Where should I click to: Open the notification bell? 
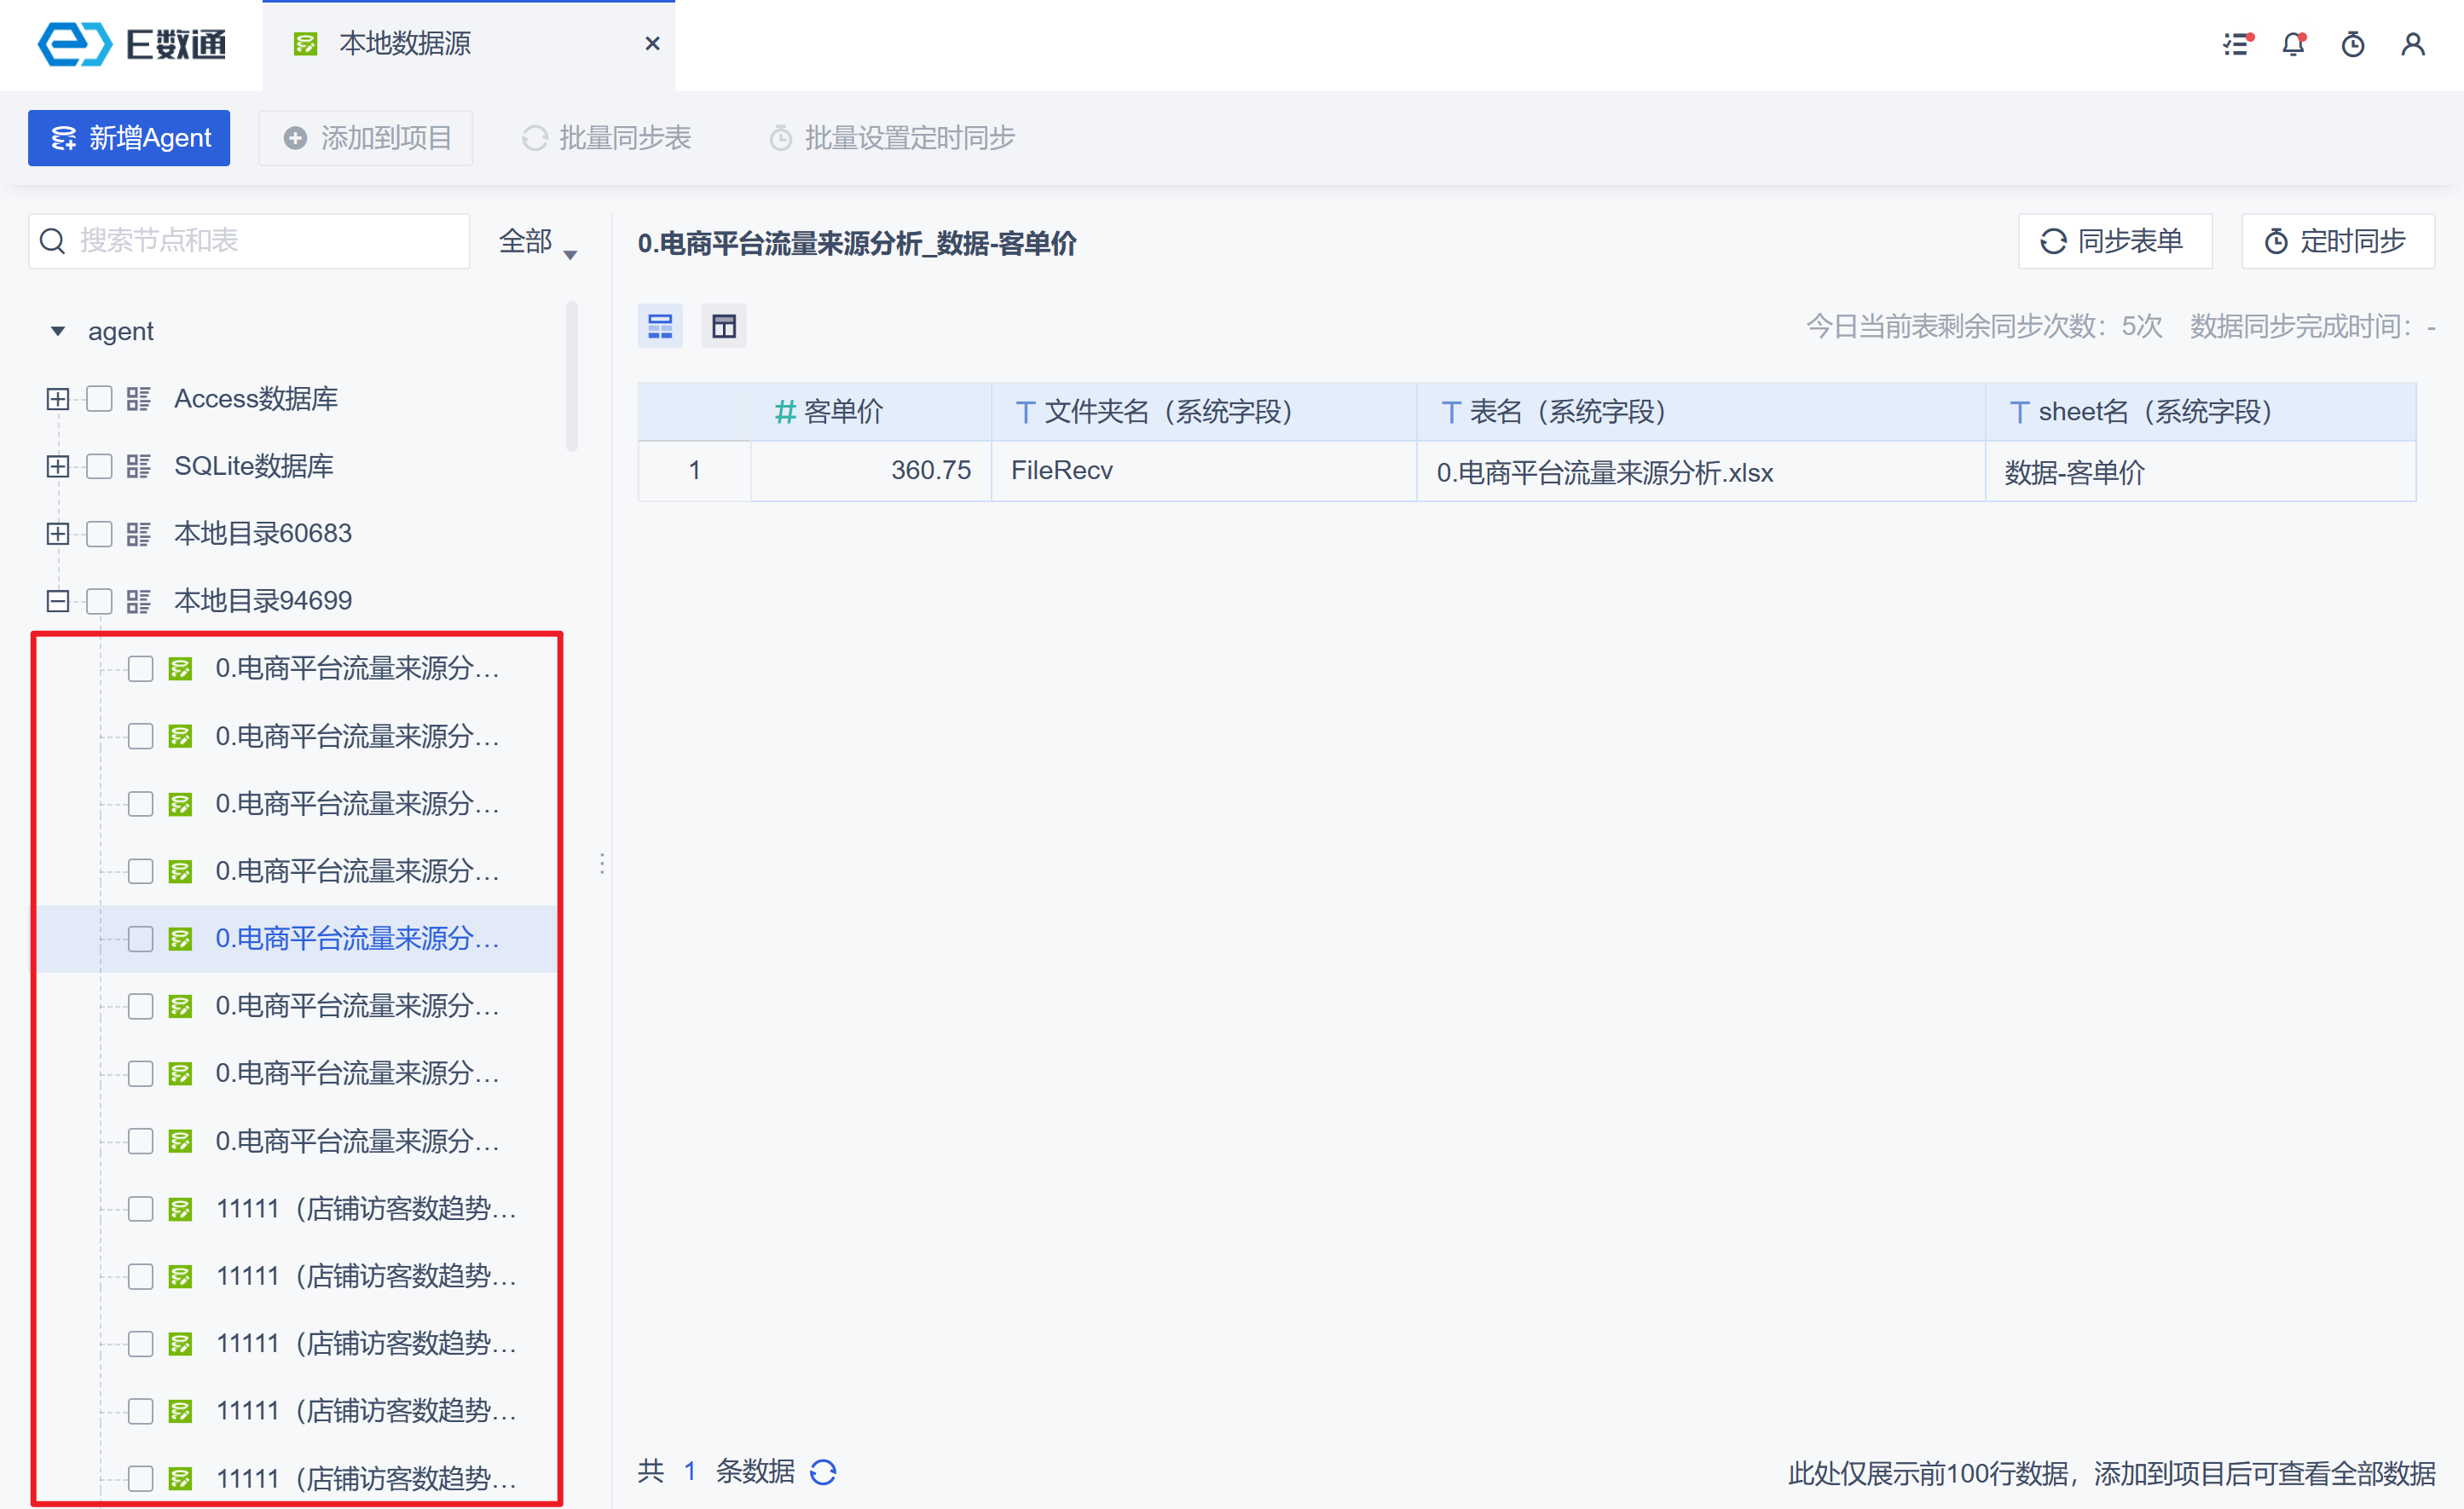(2294, 44)
